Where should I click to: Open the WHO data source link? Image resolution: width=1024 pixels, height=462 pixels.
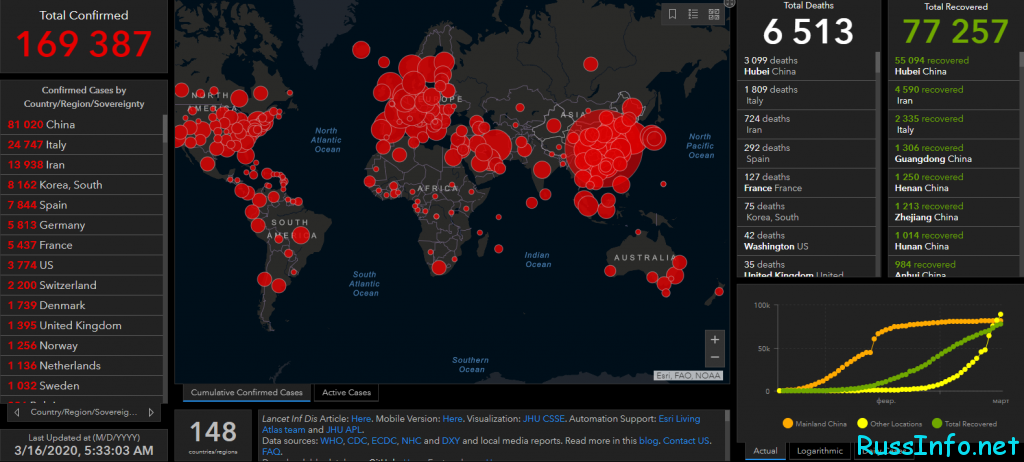(332, 440)
